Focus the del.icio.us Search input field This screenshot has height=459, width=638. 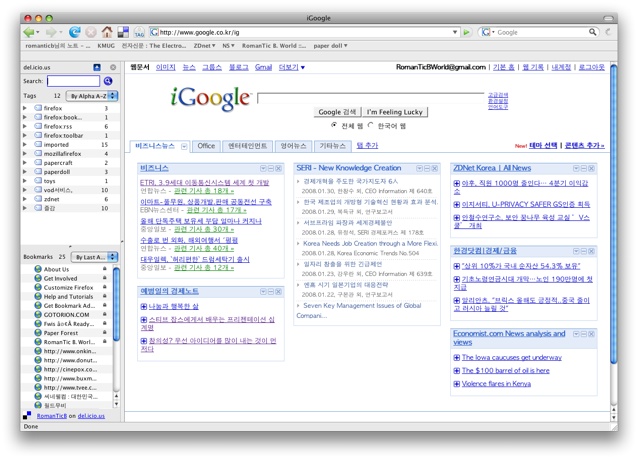[73, 81]
